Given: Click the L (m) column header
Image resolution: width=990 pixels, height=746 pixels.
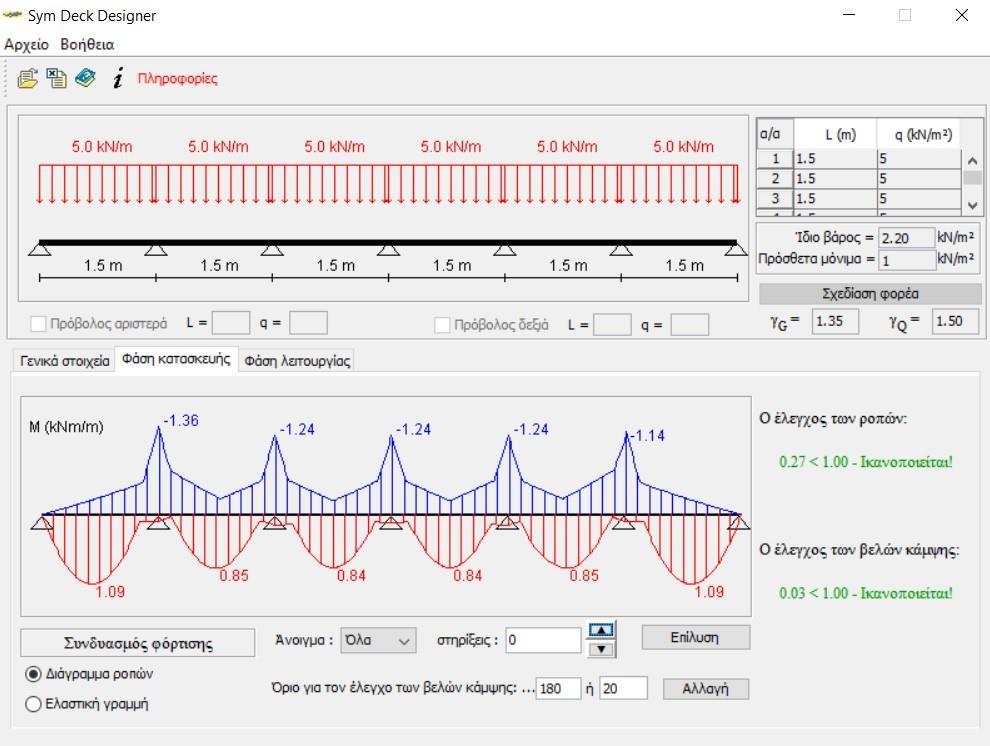Looking at the screenshot, I should tap(835, 134).
